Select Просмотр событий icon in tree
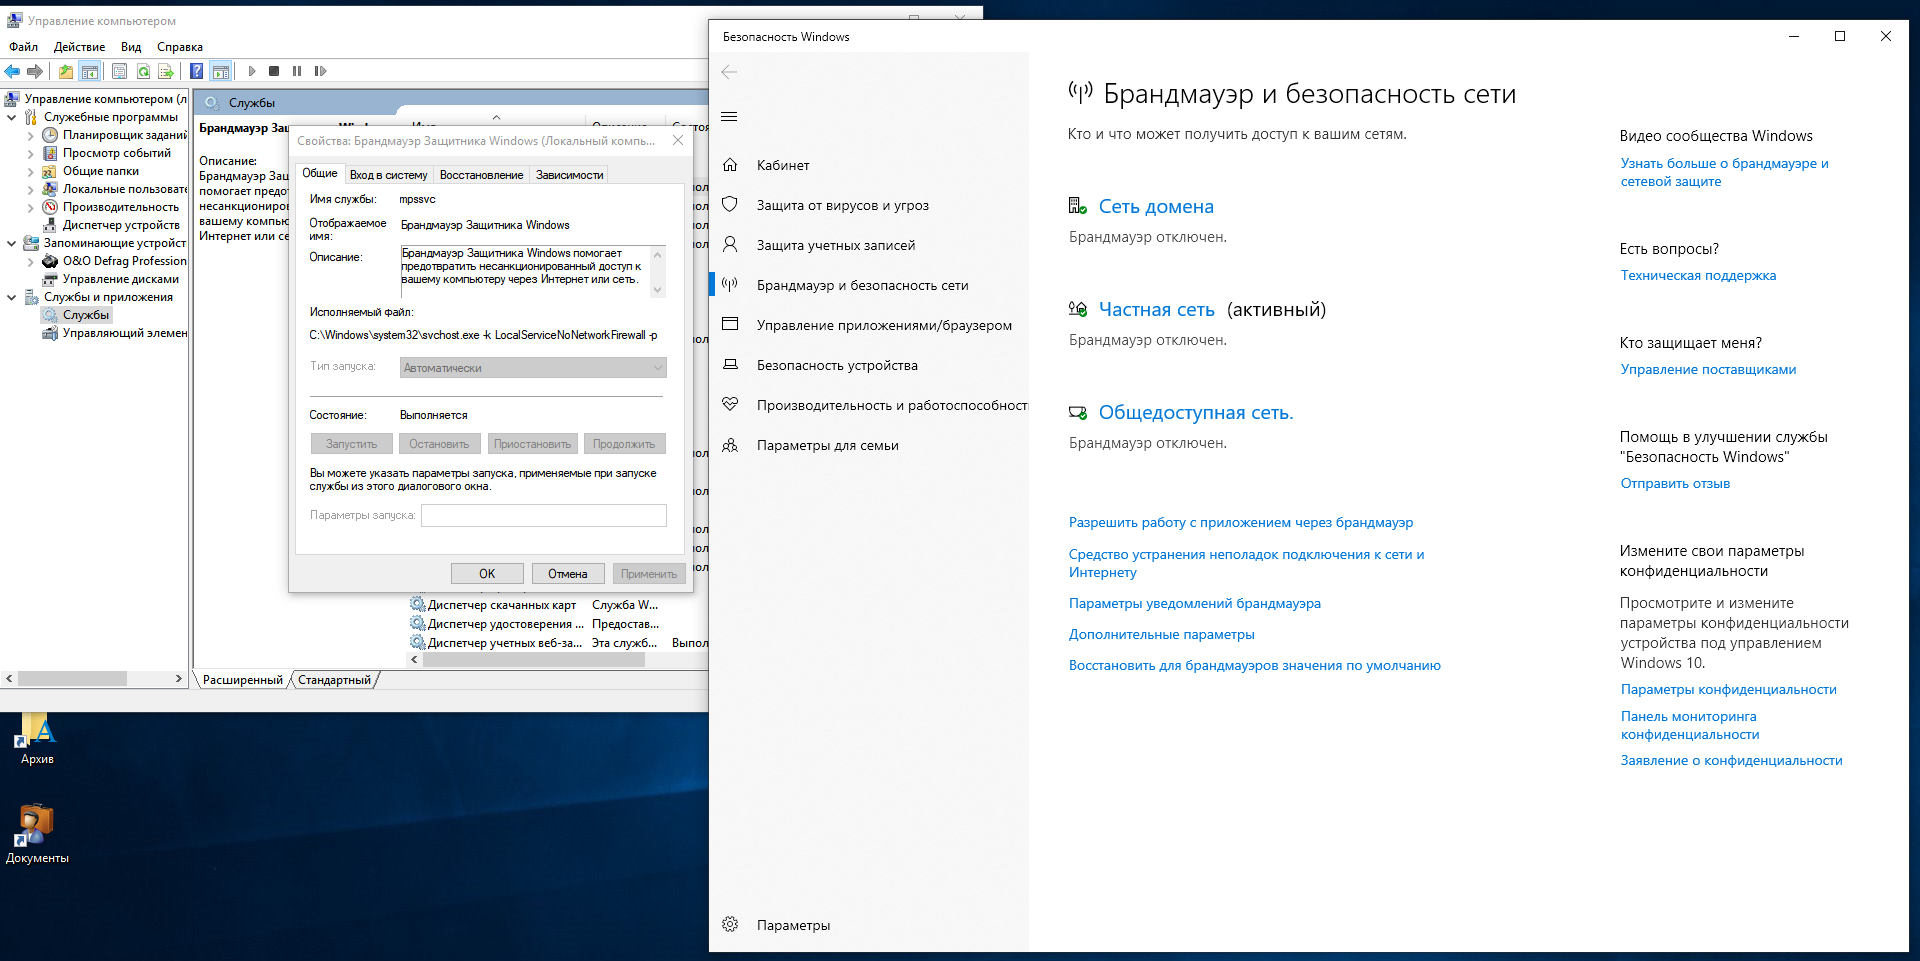 click(x=50, y=153)
